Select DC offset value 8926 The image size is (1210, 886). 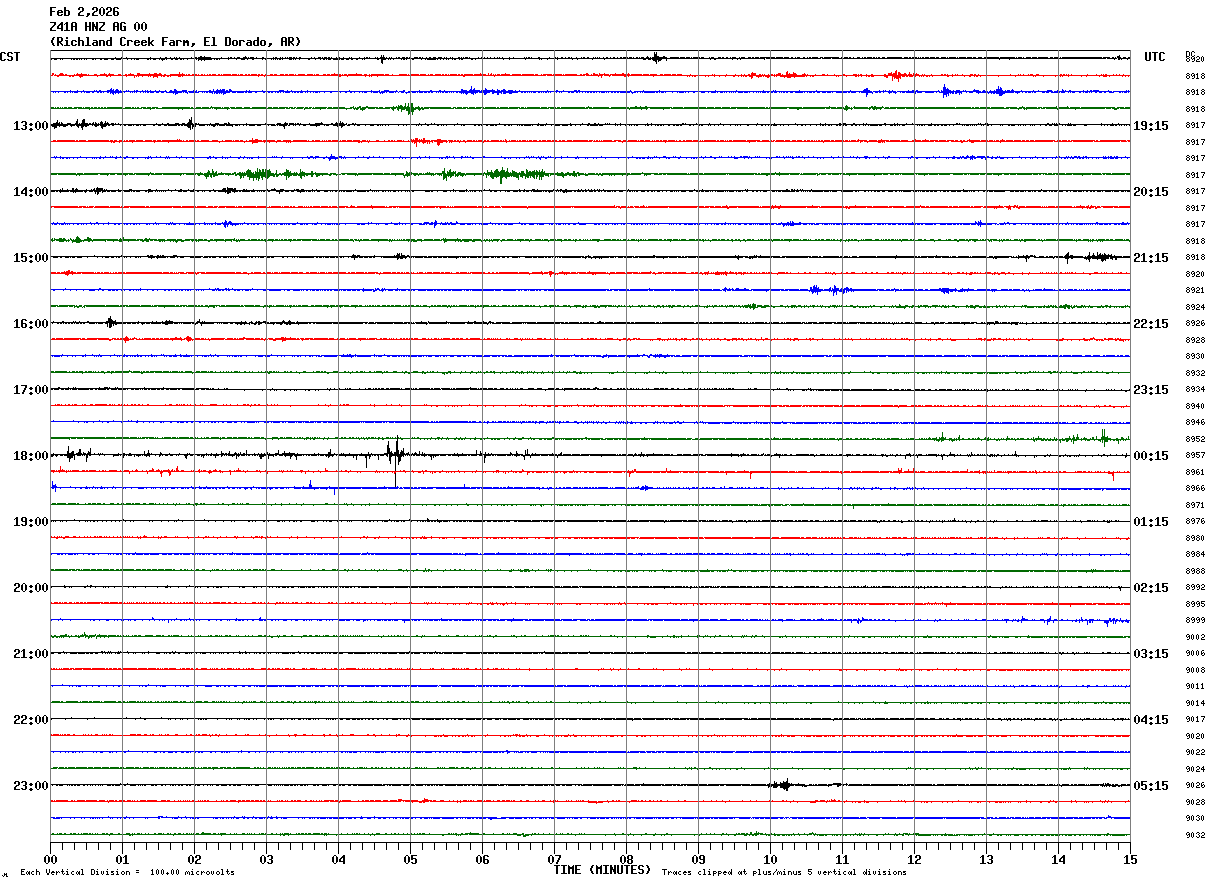[1195, 324]
